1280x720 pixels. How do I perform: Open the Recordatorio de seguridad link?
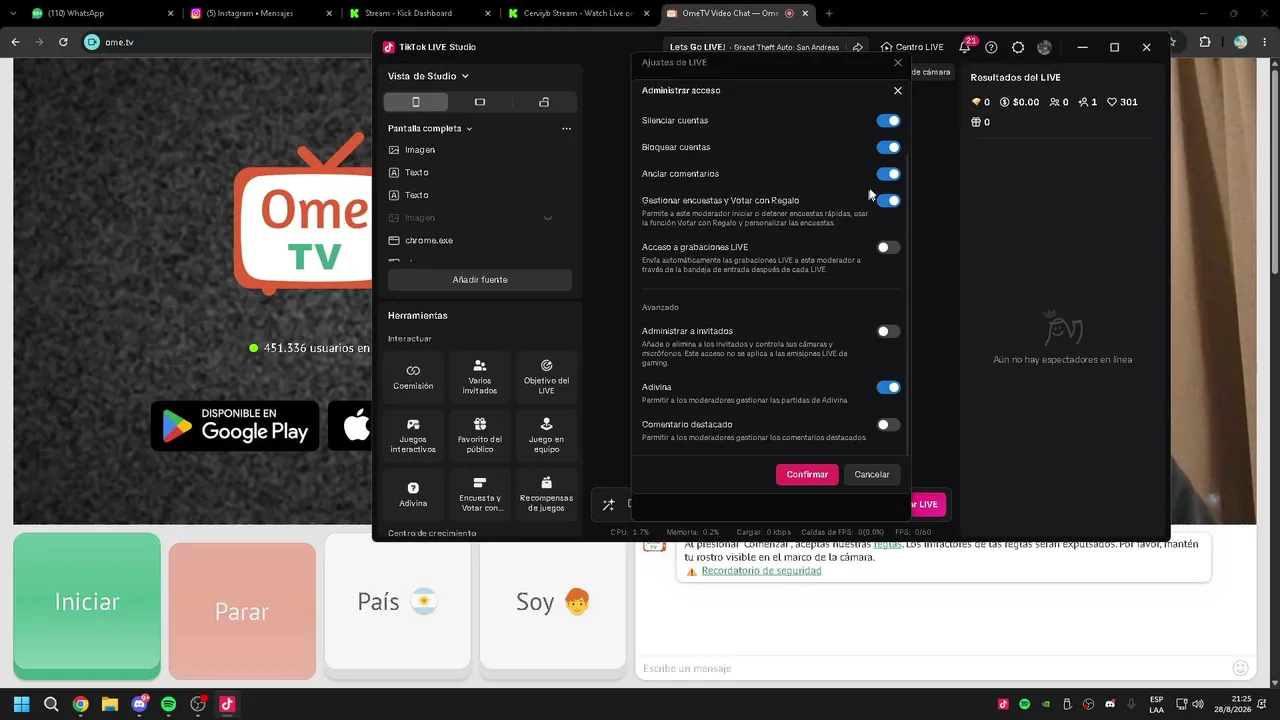pos(761,571)
